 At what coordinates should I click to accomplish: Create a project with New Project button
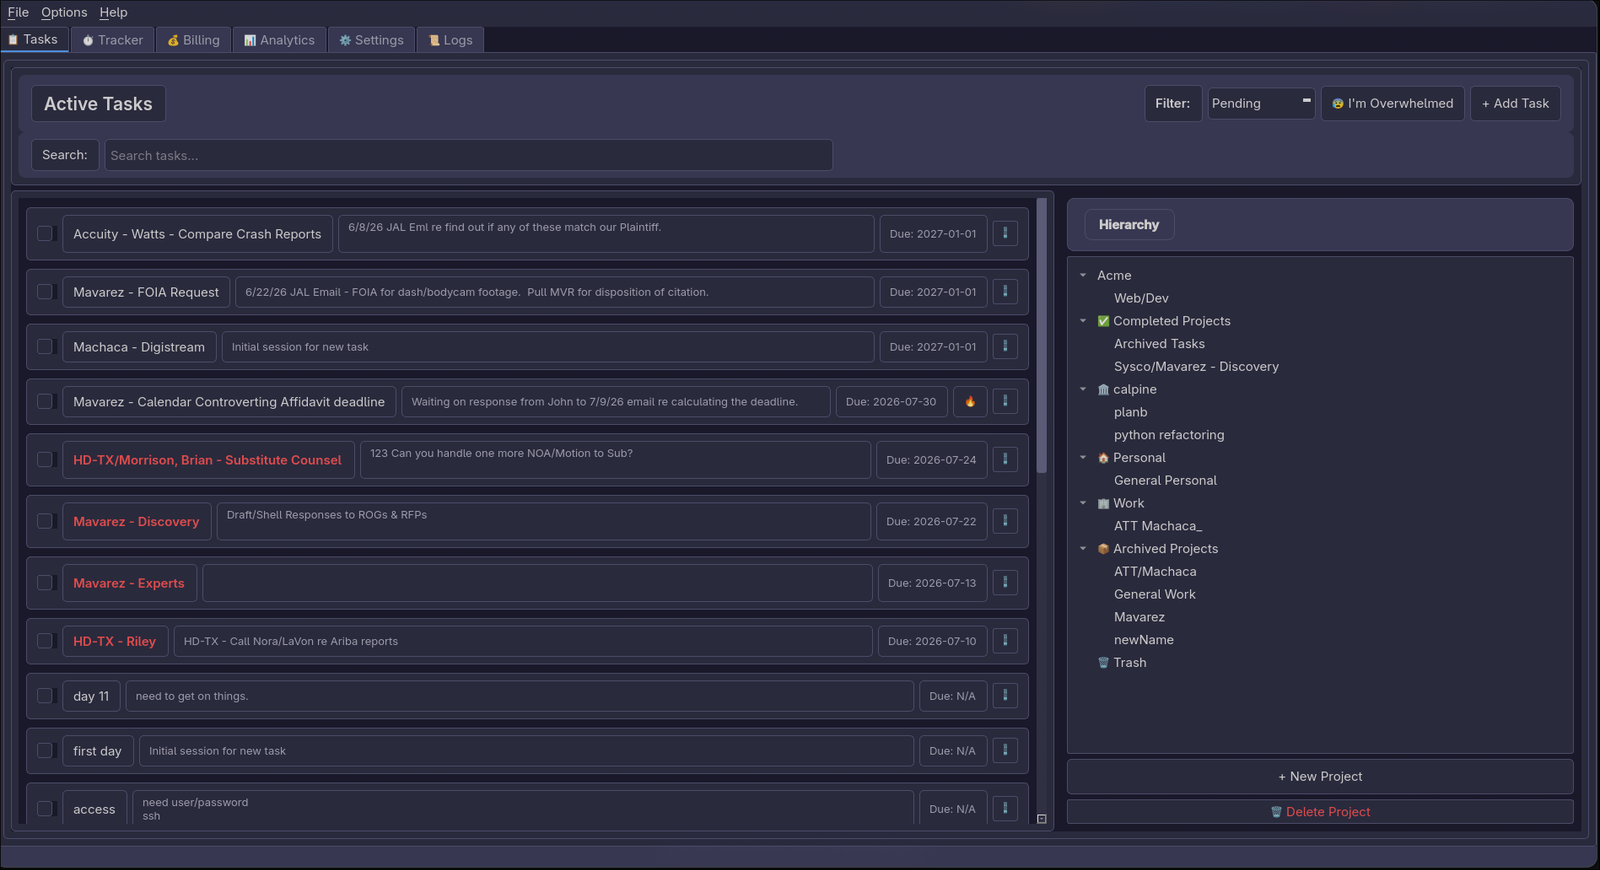tap(1320, 776)
